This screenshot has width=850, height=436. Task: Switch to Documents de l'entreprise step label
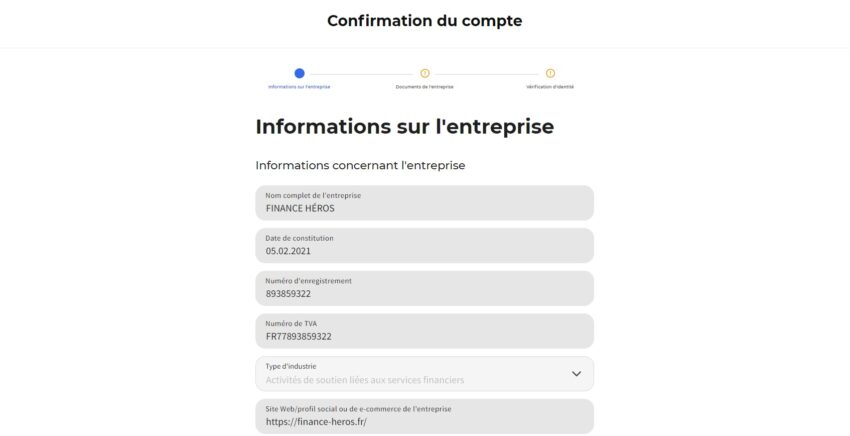click(425, 87)
